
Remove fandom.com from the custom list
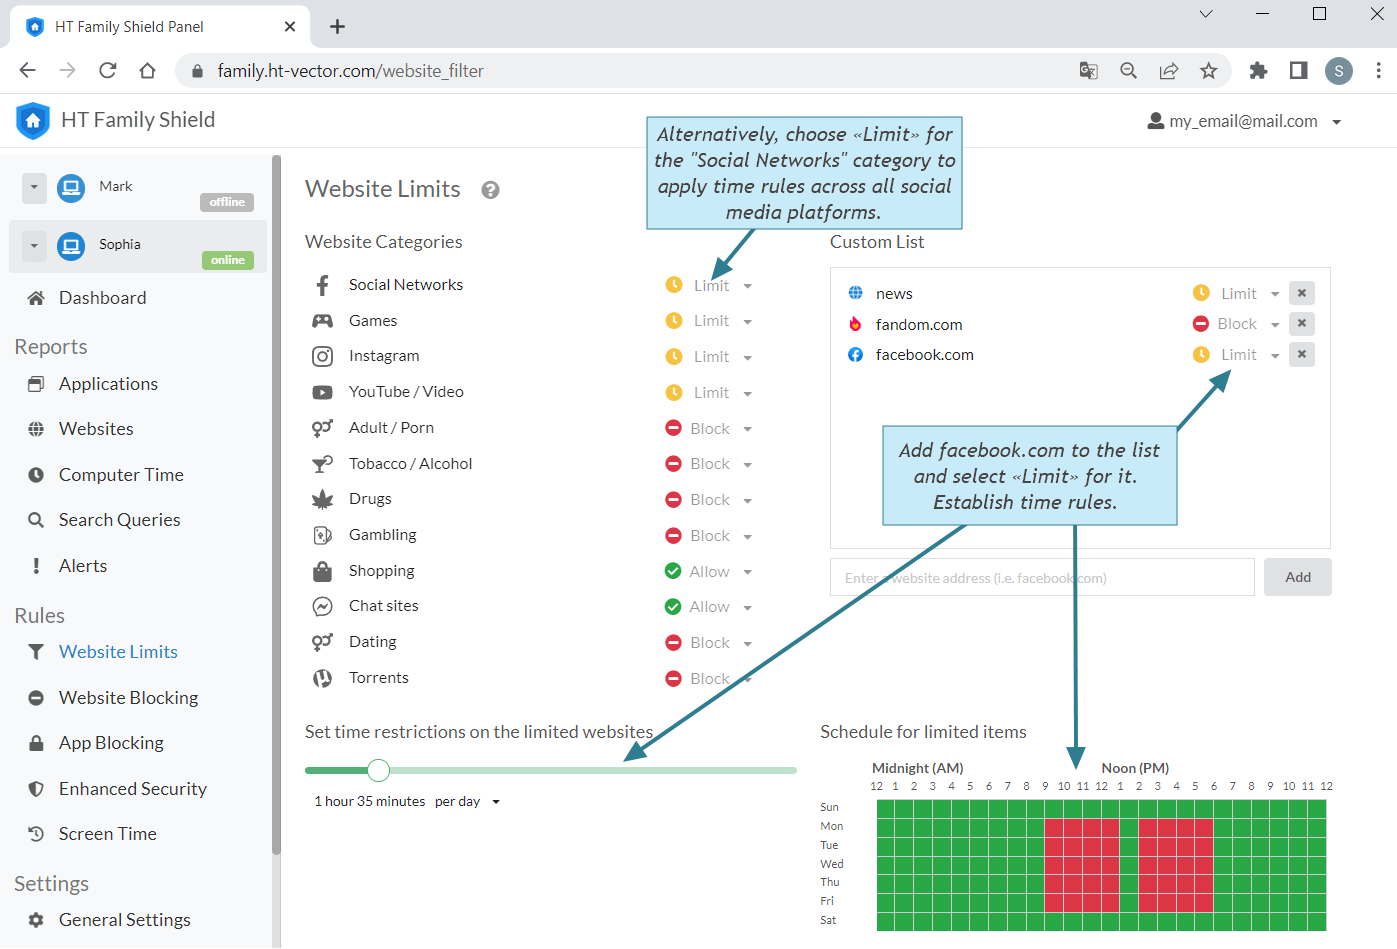click(1301, 323)
